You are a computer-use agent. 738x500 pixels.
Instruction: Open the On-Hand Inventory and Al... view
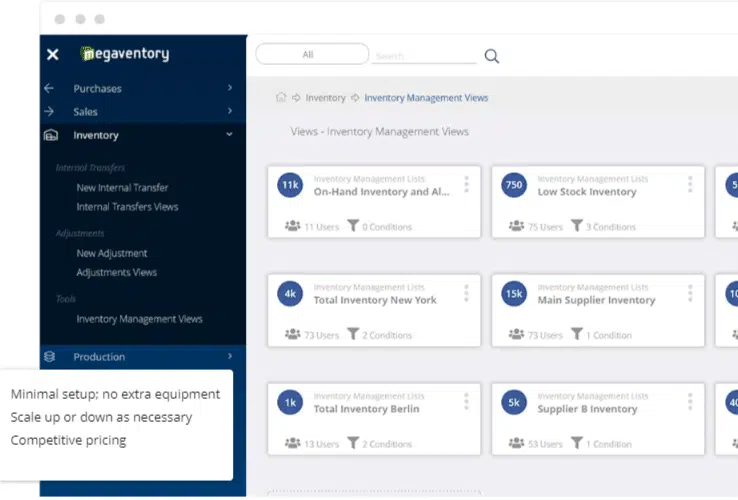382,192
